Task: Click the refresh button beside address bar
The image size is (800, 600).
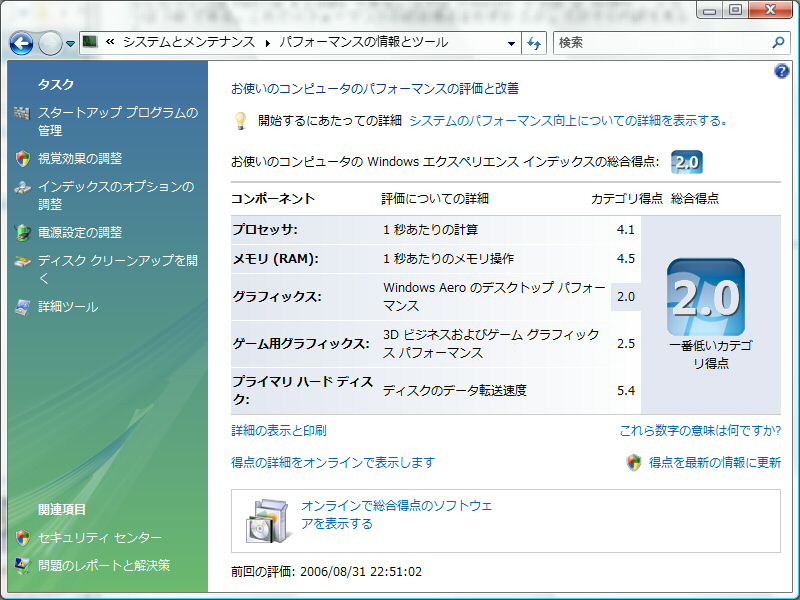Action: (534, 43)
